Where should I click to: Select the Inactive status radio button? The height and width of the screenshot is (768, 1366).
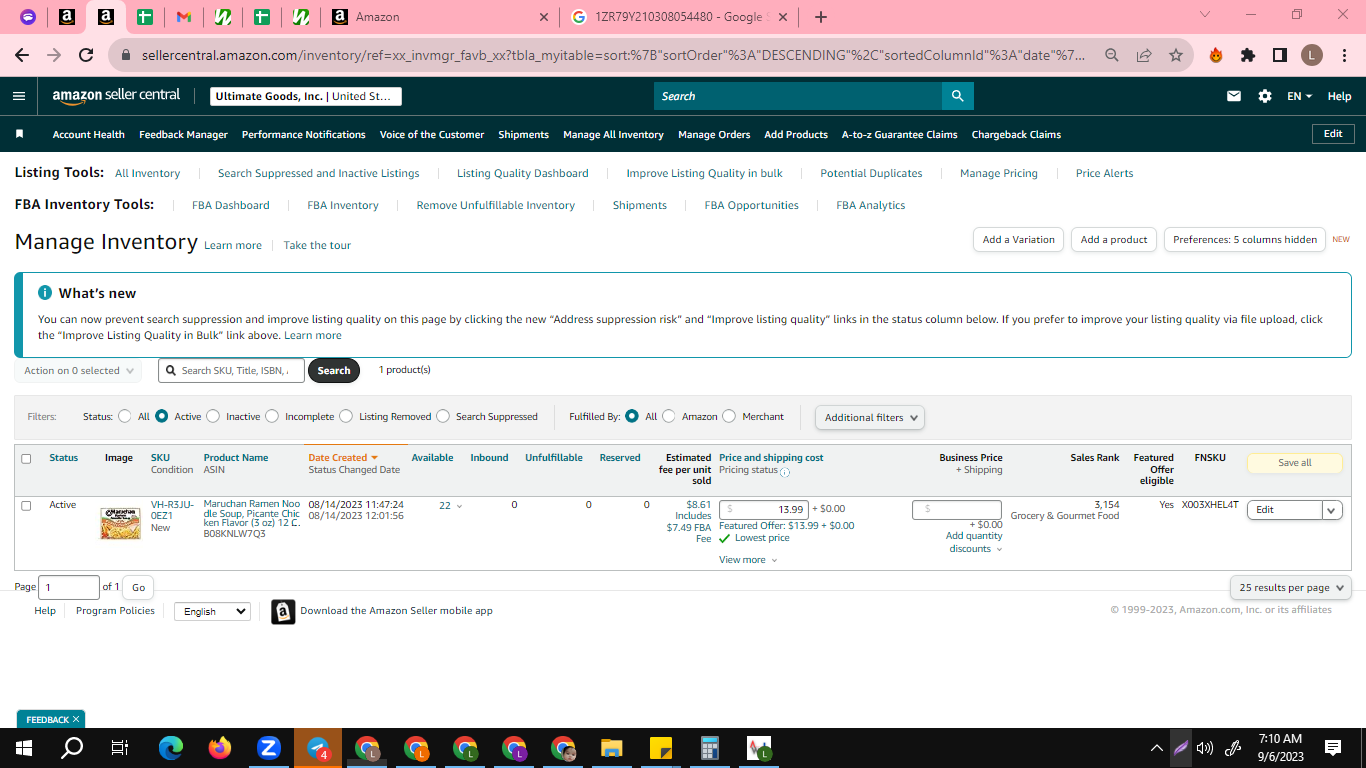click(214, 416)
